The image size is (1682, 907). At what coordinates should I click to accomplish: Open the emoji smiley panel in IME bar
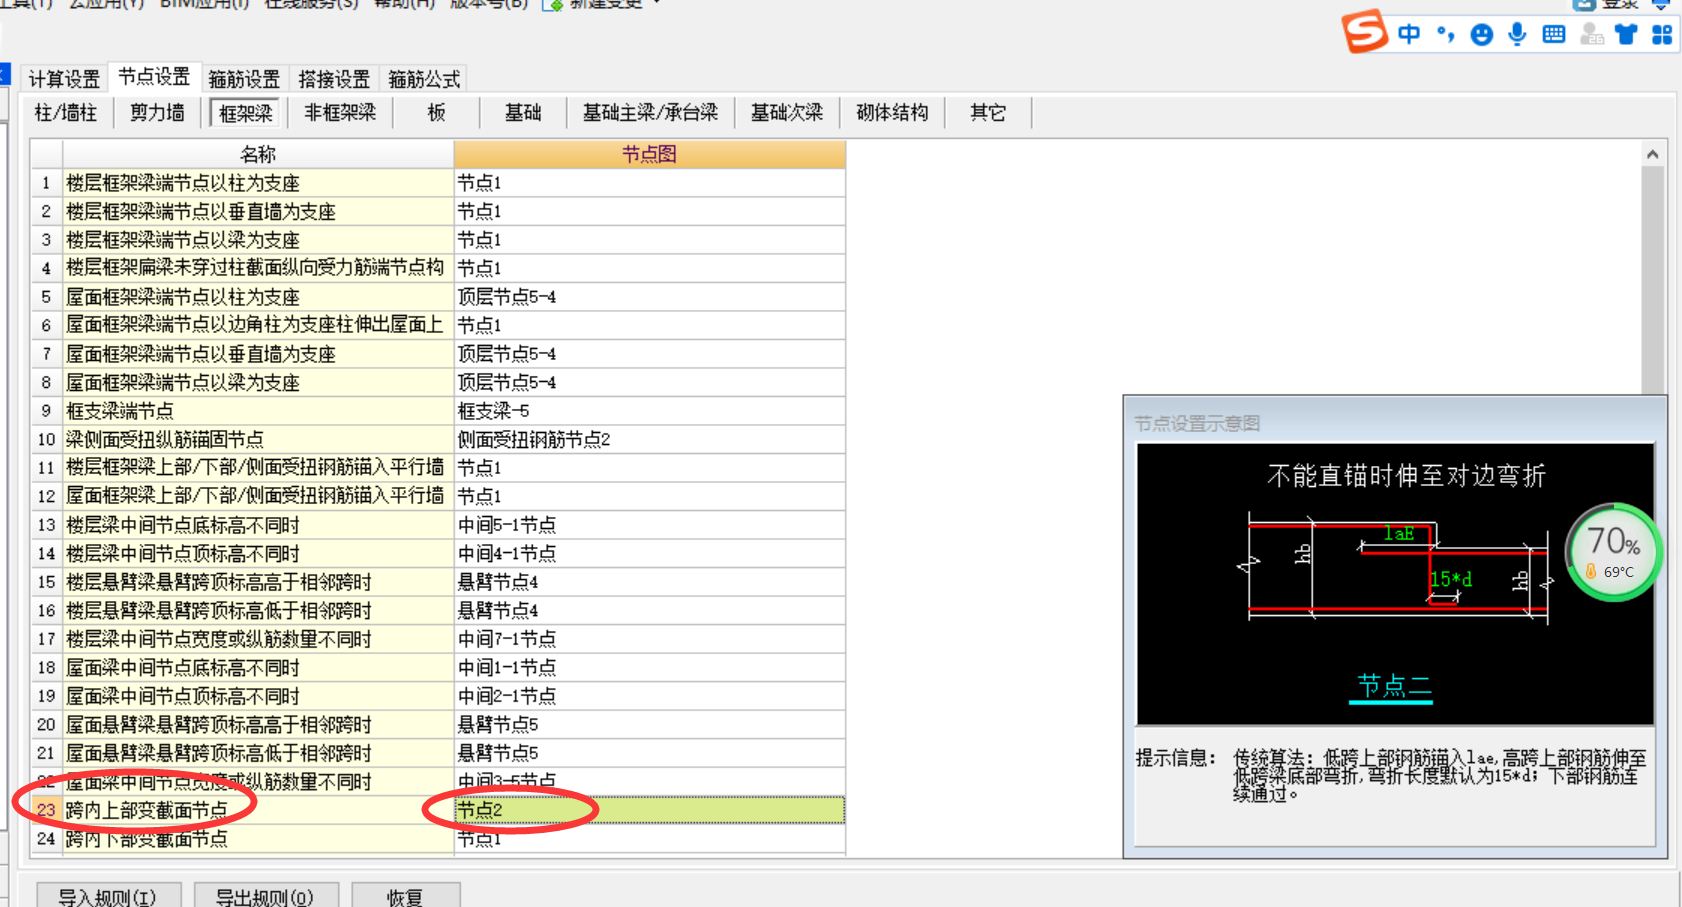pyautogui.click(x=1481, y=35)
